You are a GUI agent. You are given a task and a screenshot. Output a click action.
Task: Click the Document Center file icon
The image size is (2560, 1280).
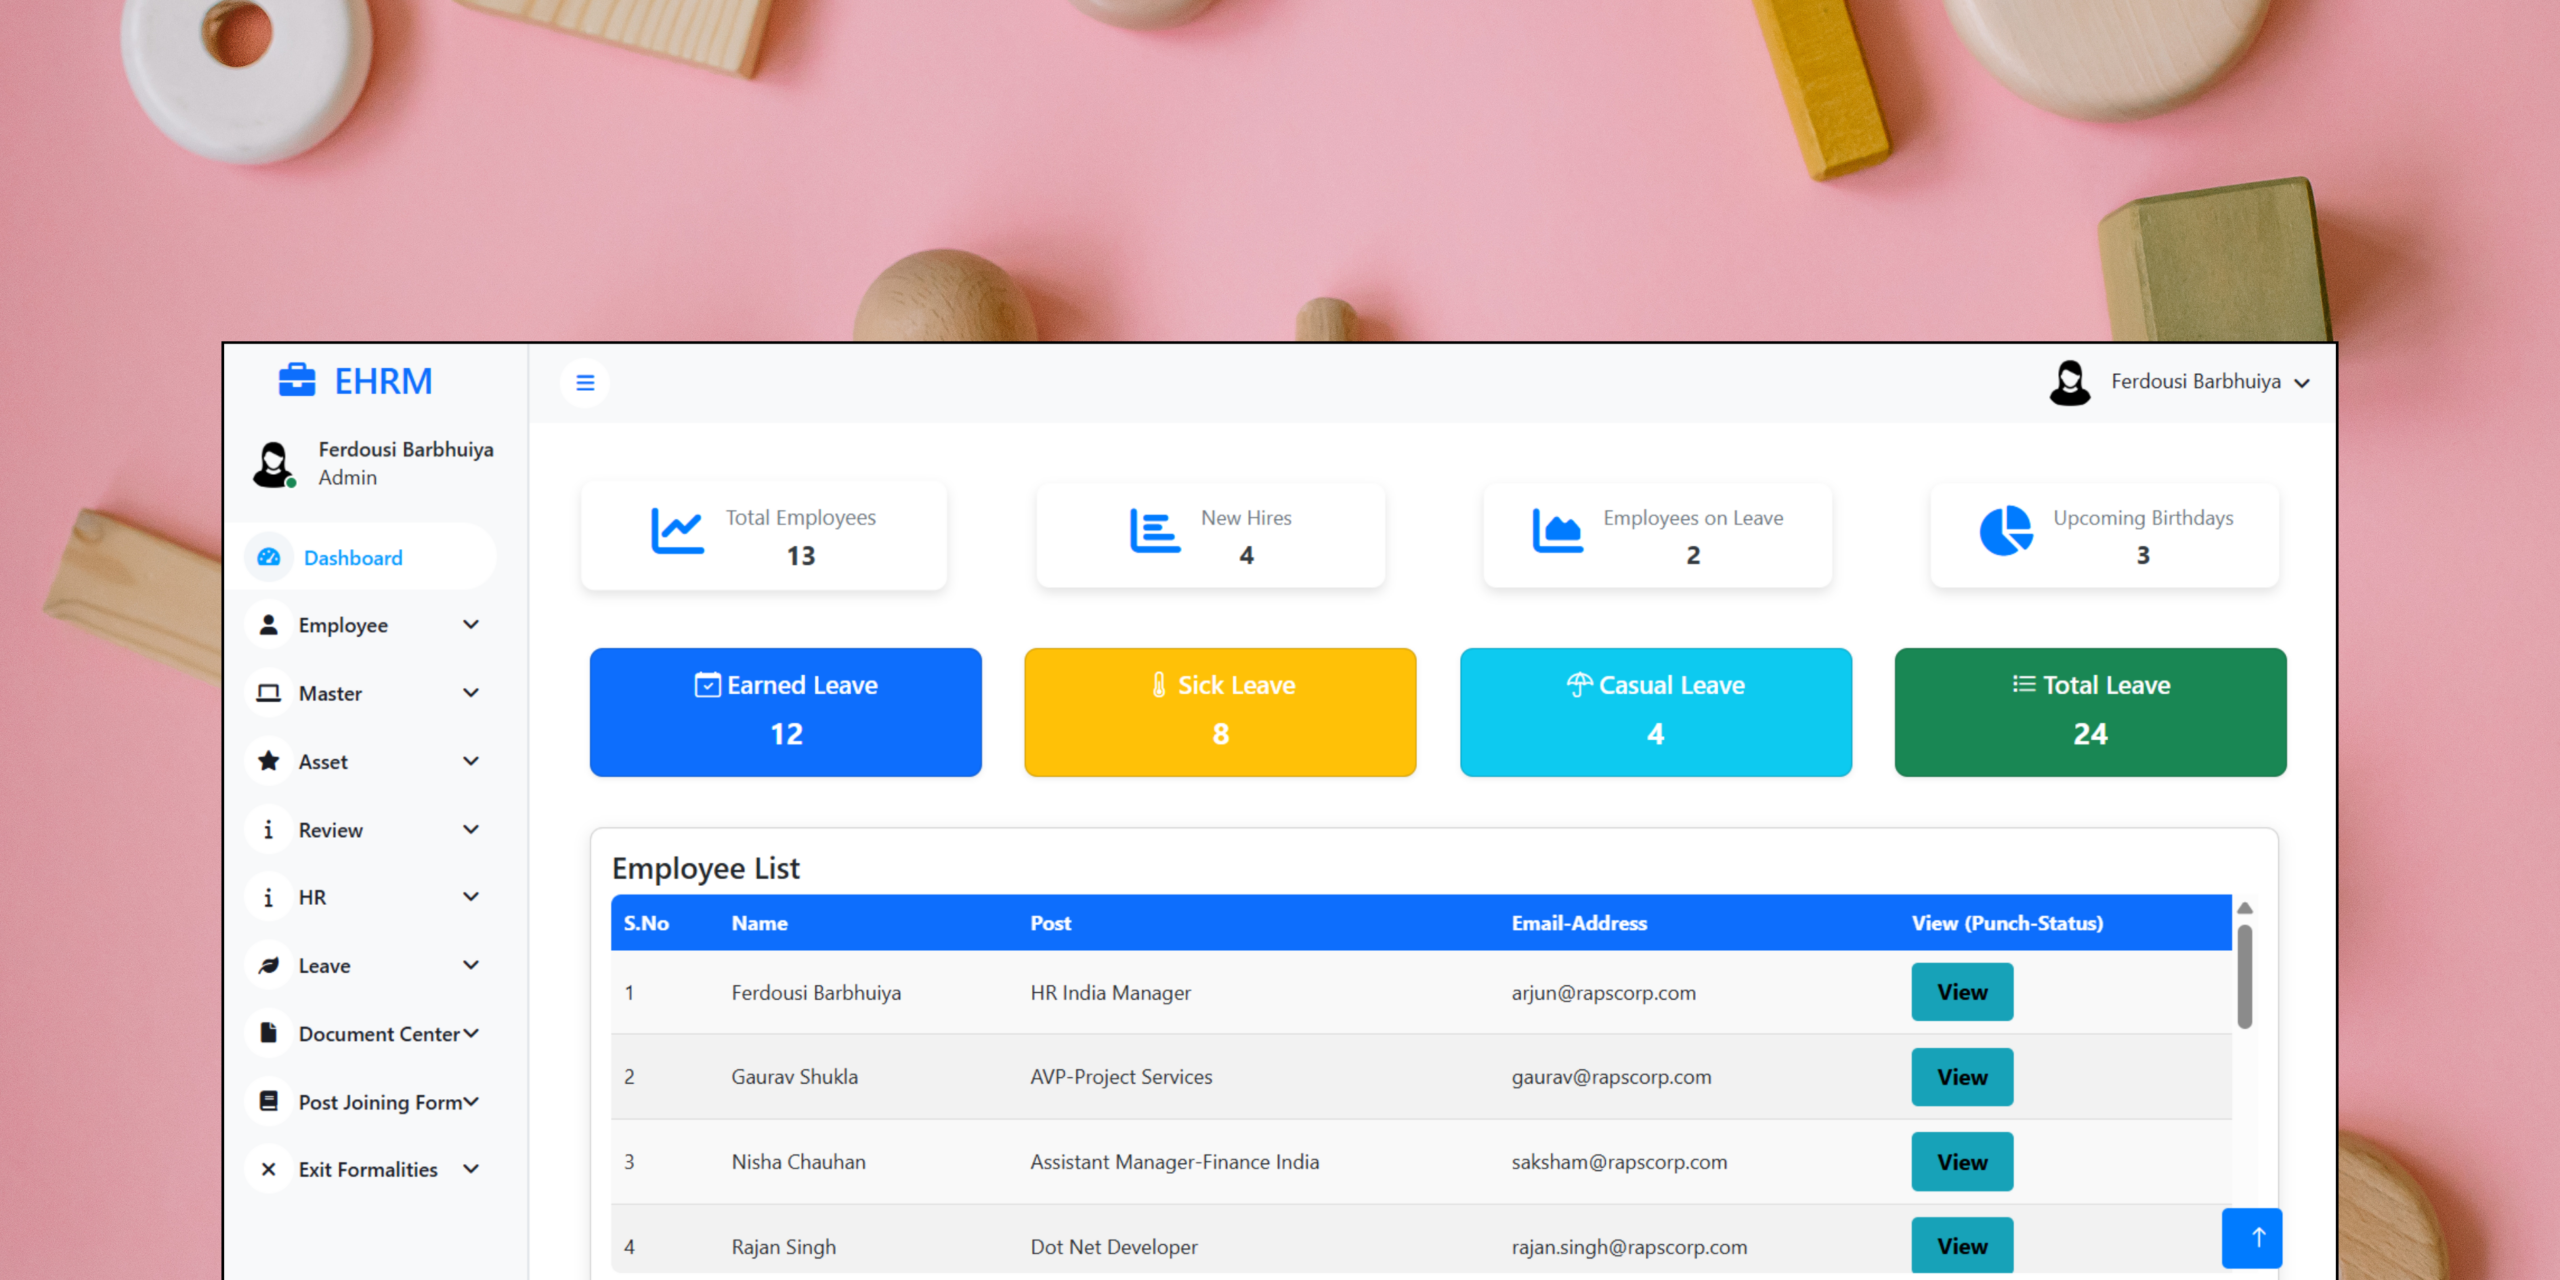coord(269,1033)
